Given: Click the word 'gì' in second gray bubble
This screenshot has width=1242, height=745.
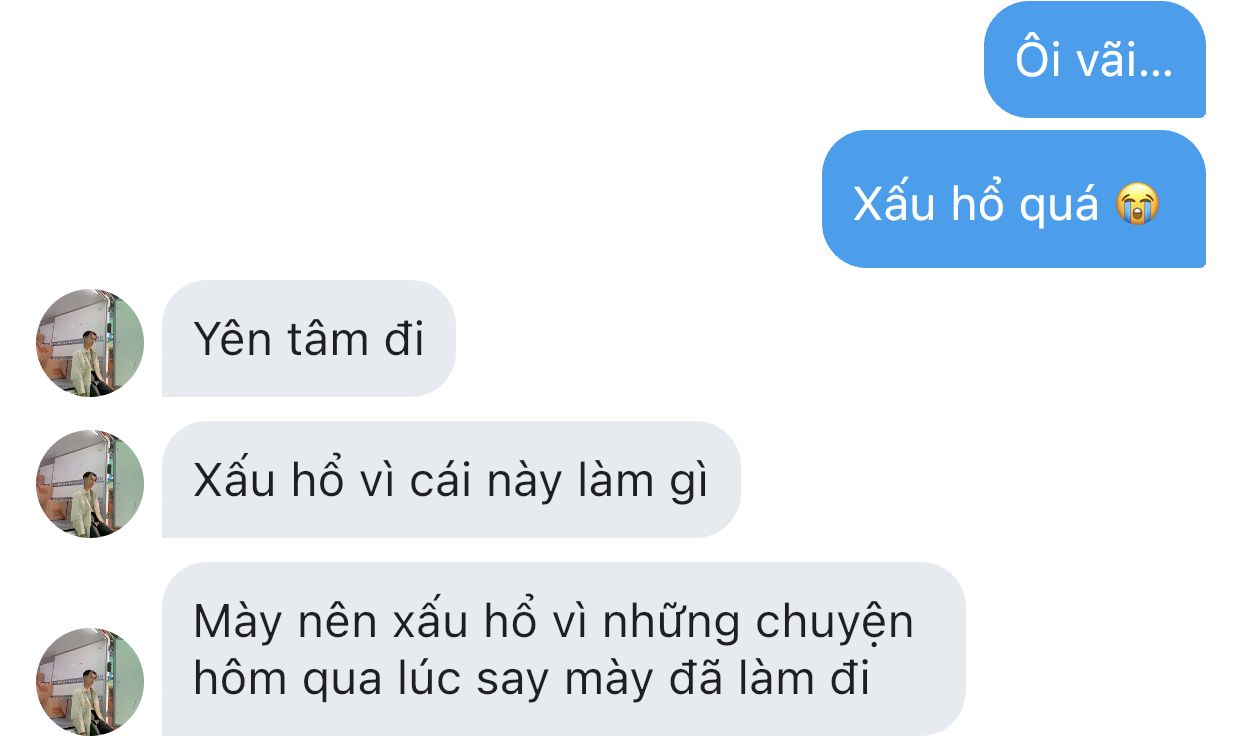Looking at the screenshot, I should click(x=687, y=483).
